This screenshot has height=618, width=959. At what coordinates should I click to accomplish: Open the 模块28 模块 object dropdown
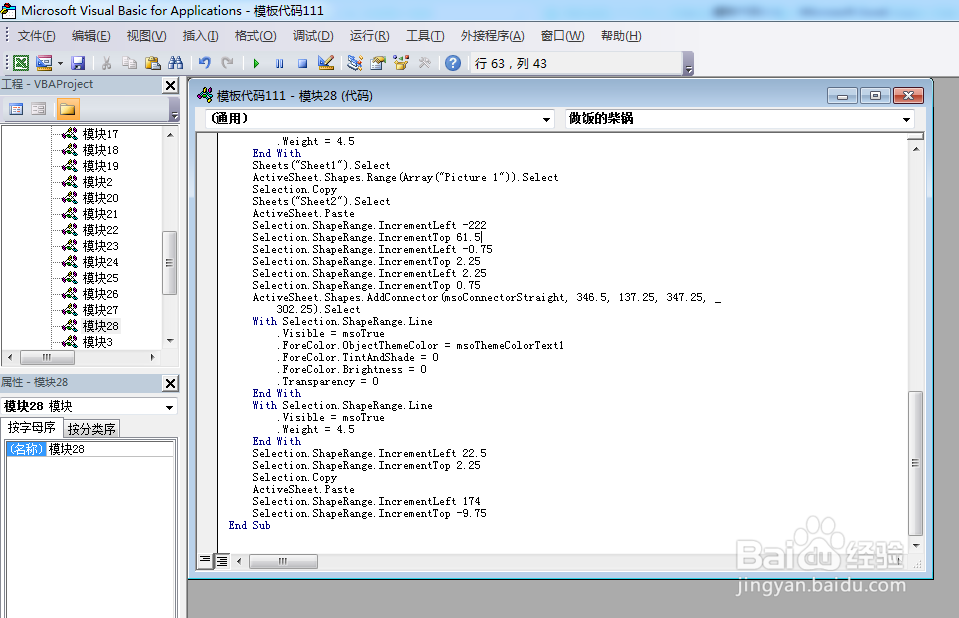coord(169,407)
